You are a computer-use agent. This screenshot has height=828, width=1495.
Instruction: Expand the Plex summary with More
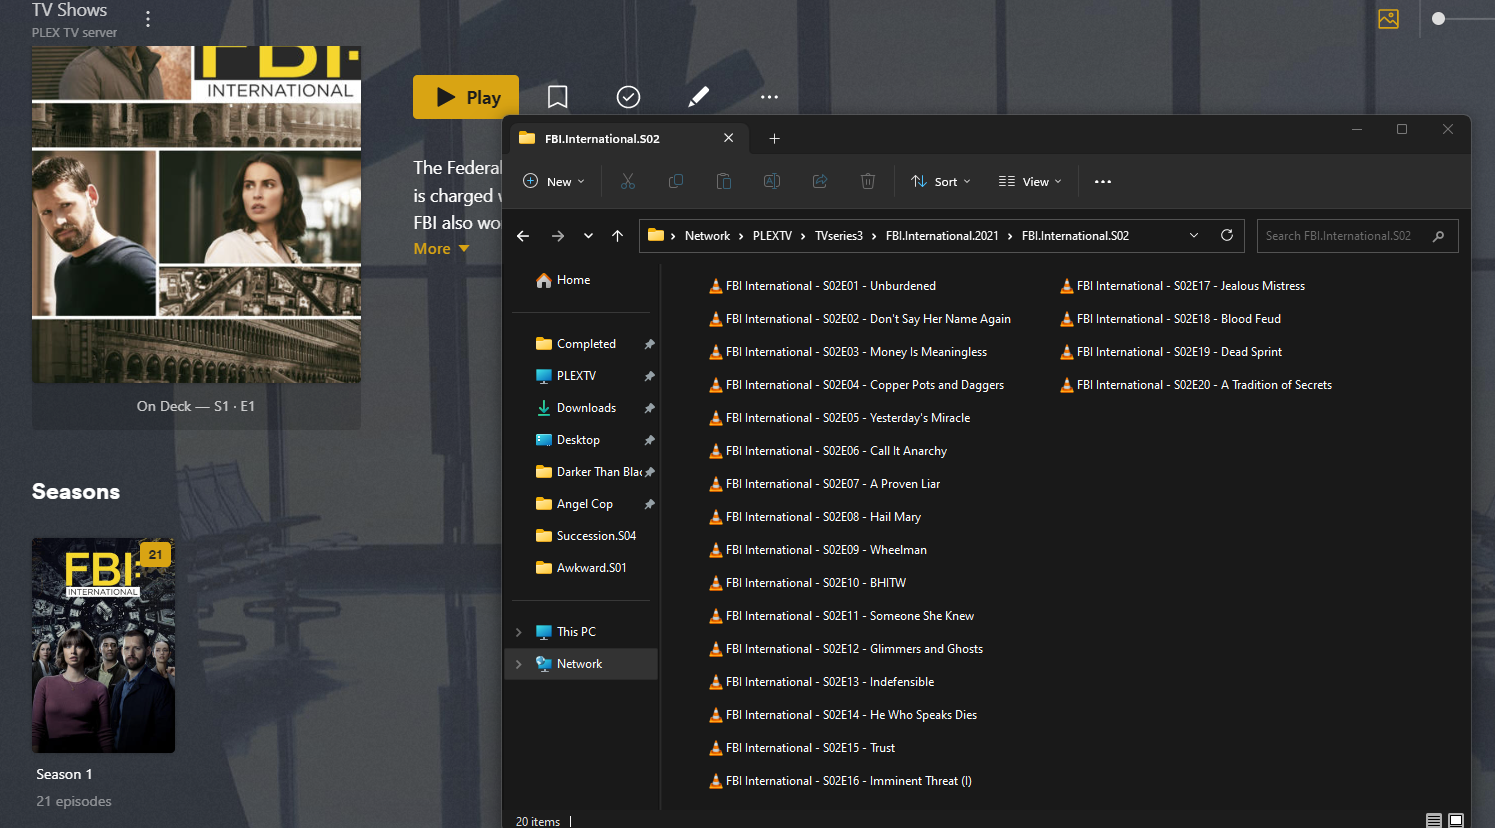441,249
